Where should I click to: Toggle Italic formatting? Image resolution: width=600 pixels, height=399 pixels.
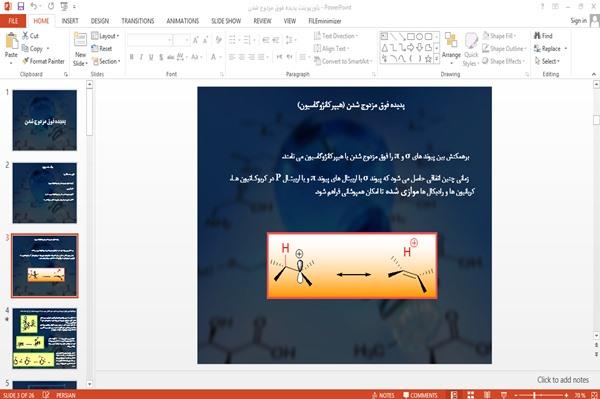141,57
